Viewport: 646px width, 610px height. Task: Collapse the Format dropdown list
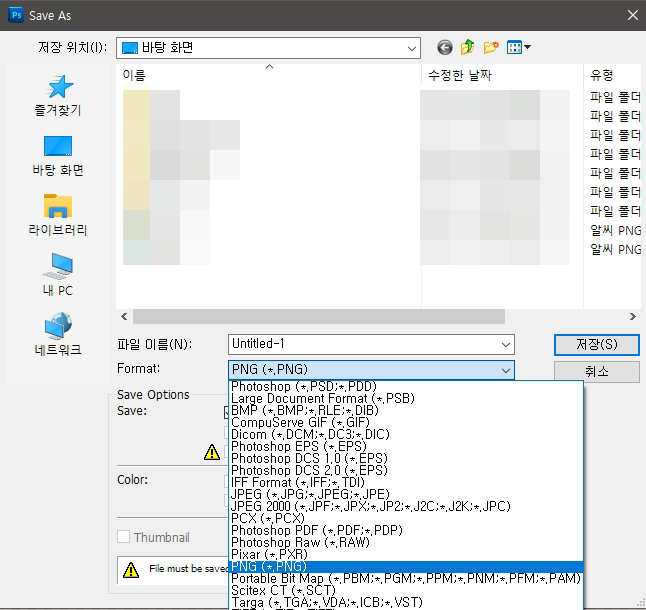(506, 370)
